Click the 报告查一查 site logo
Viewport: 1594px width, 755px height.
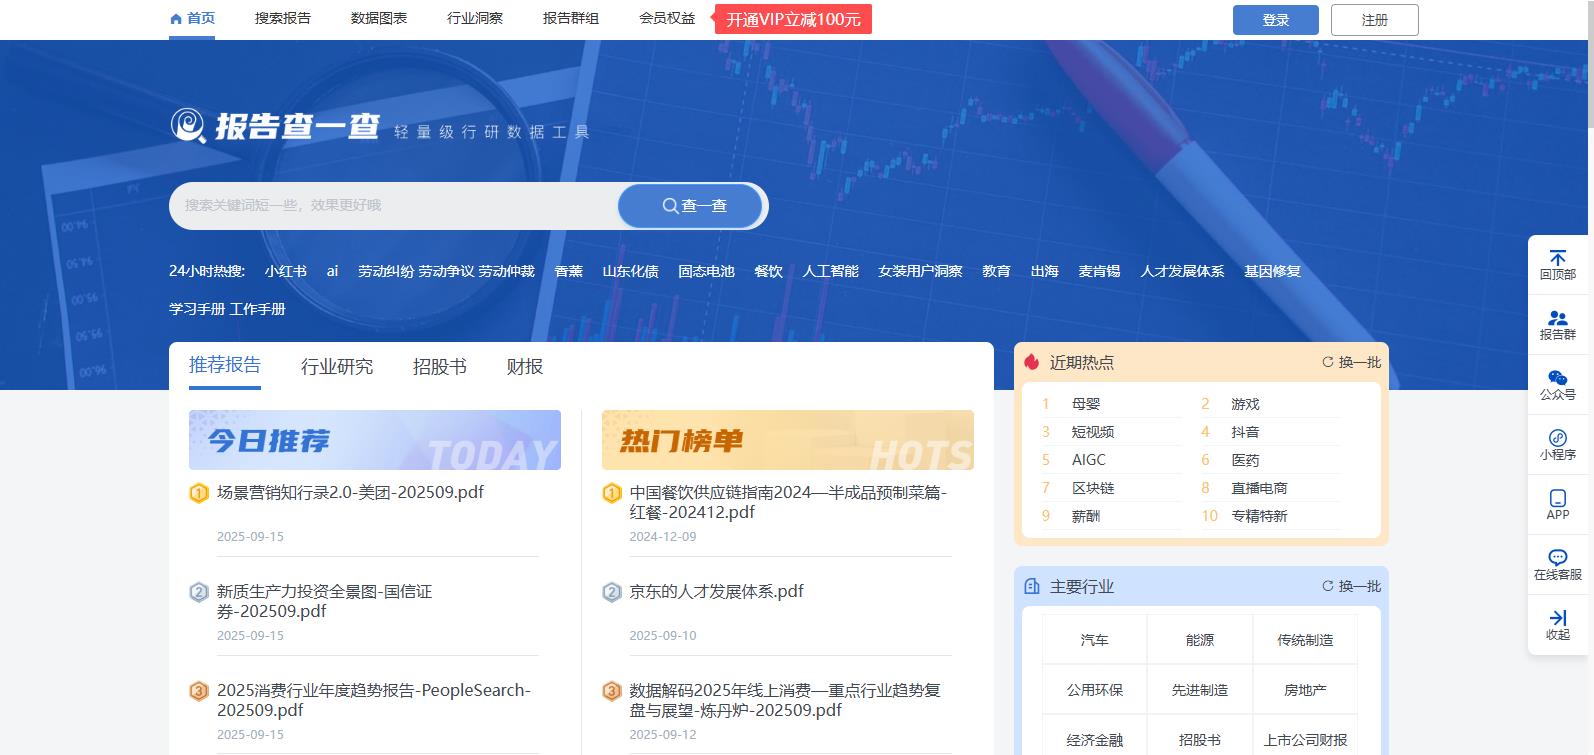tap(276, 126)
